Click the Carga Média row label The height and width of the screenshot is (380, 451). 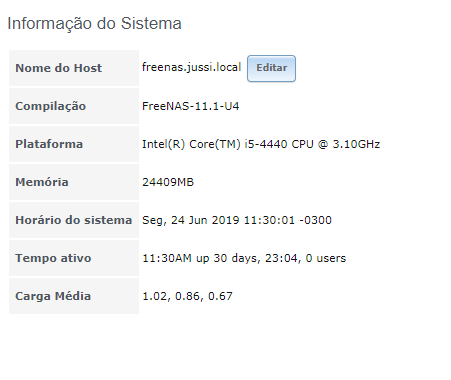pyautogui.click(x=53, y=296)
